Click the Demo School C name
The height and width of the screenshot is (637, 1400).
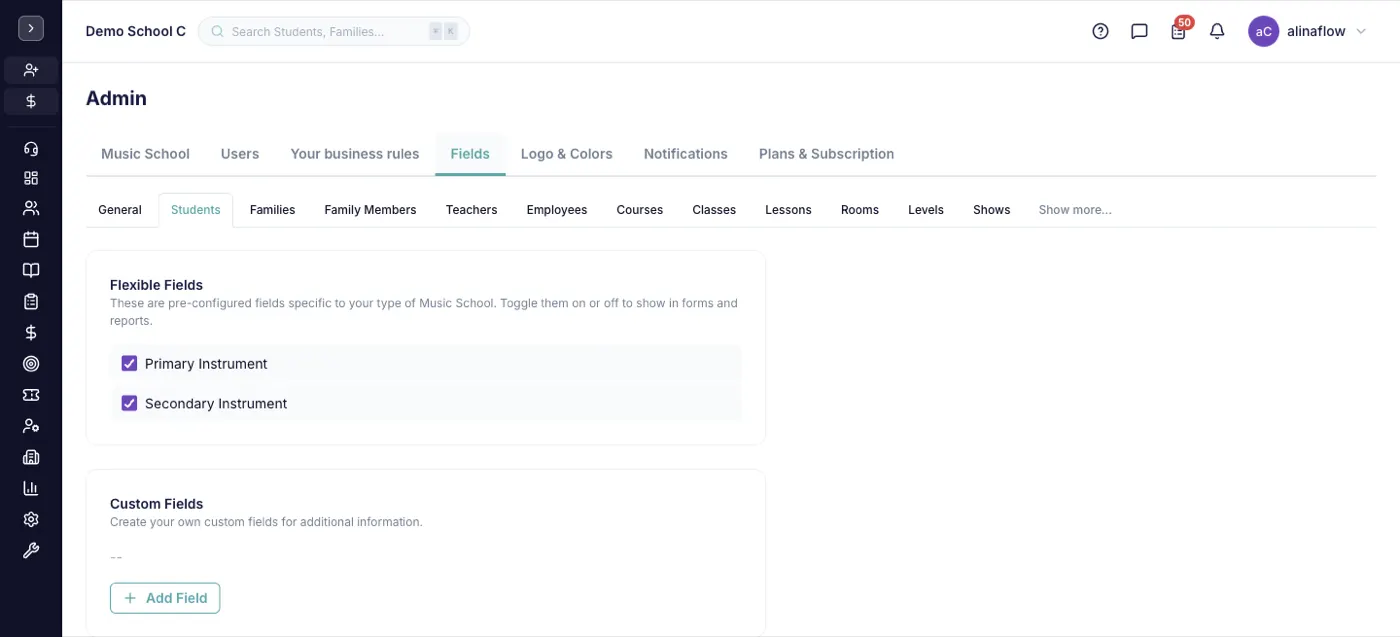click(x=135, y=31)
